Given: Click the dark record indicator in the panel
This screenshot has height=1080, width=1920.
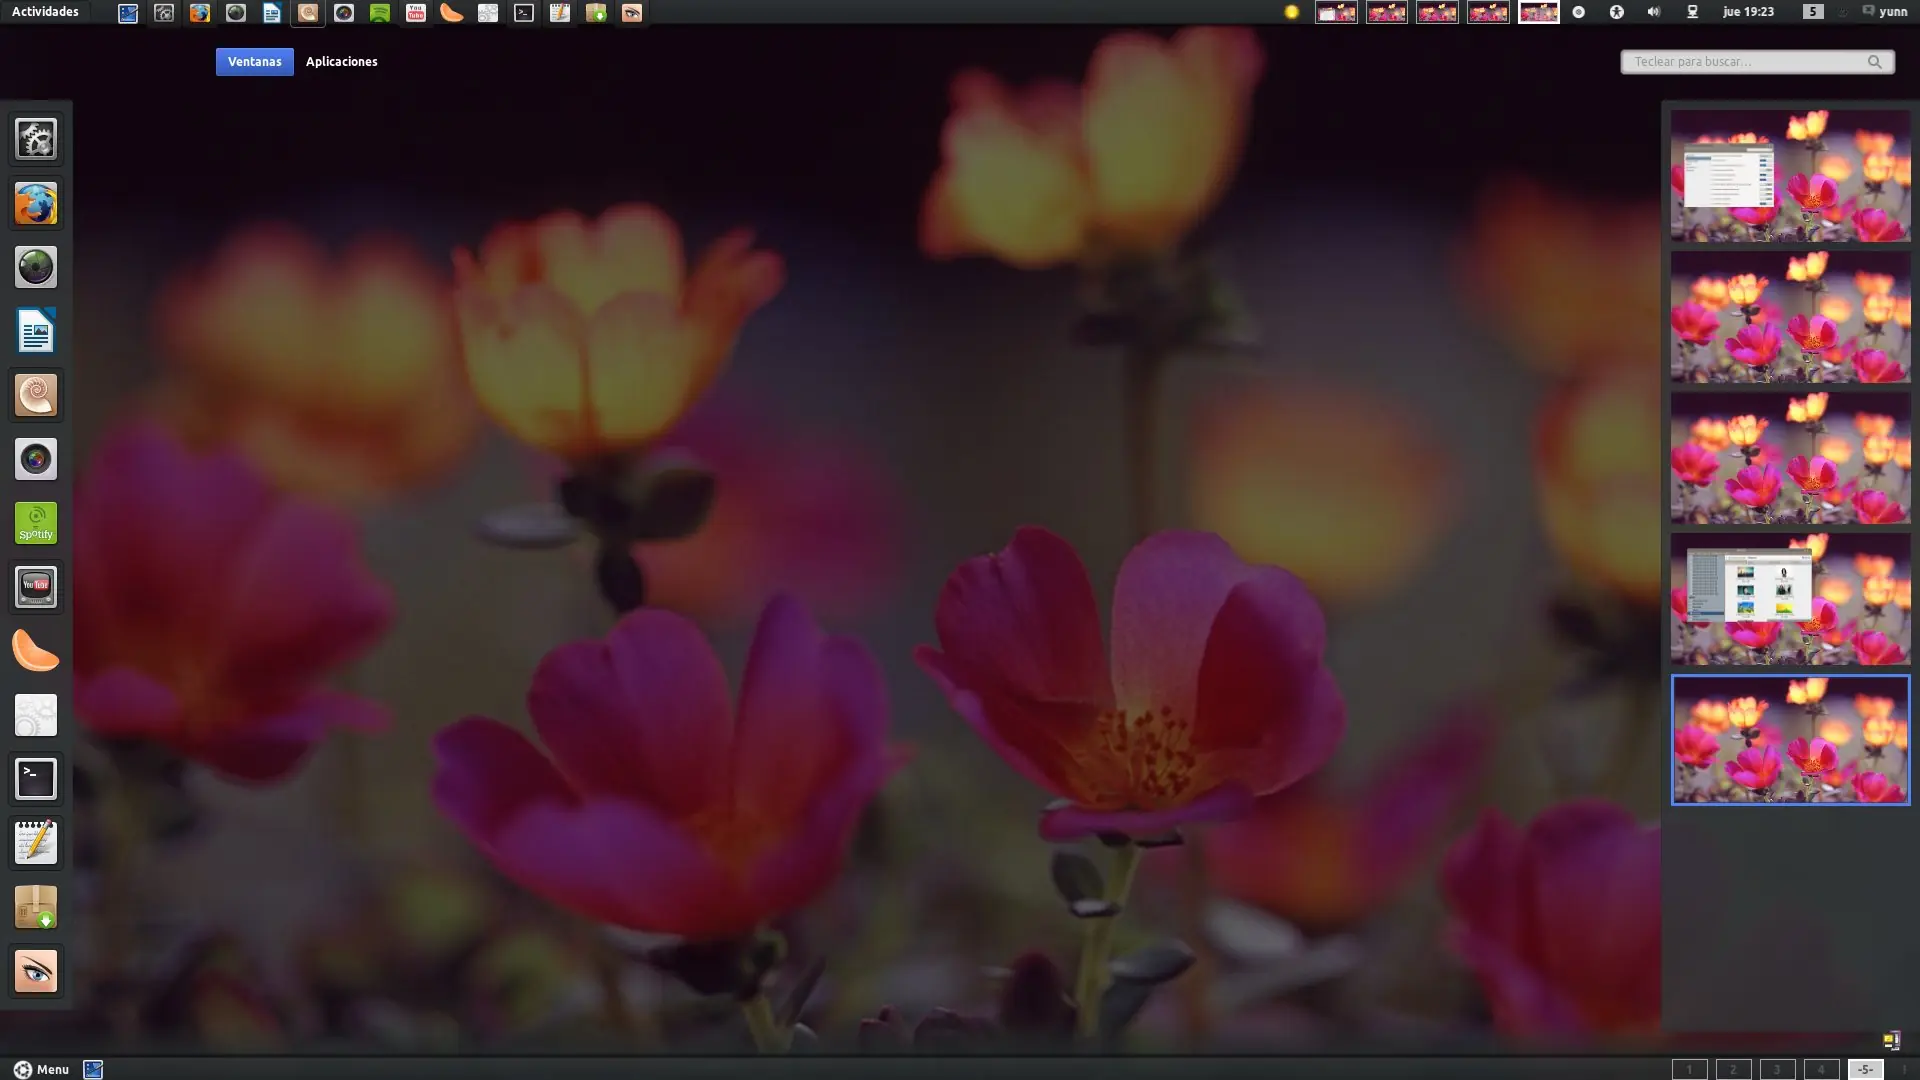Looking at the screenshot, I should 1578,12.
